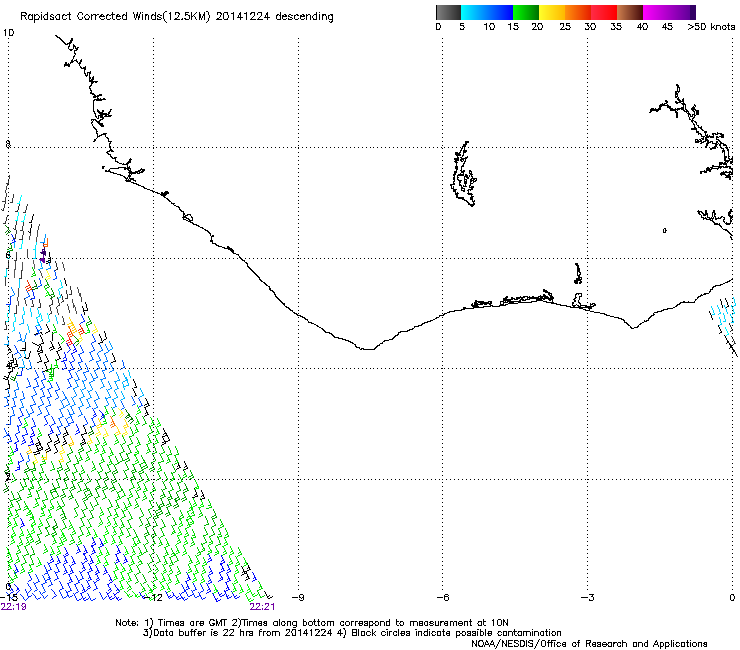
Task: Click the '-3' longitude axis label
Action: [x=587, y=597]
